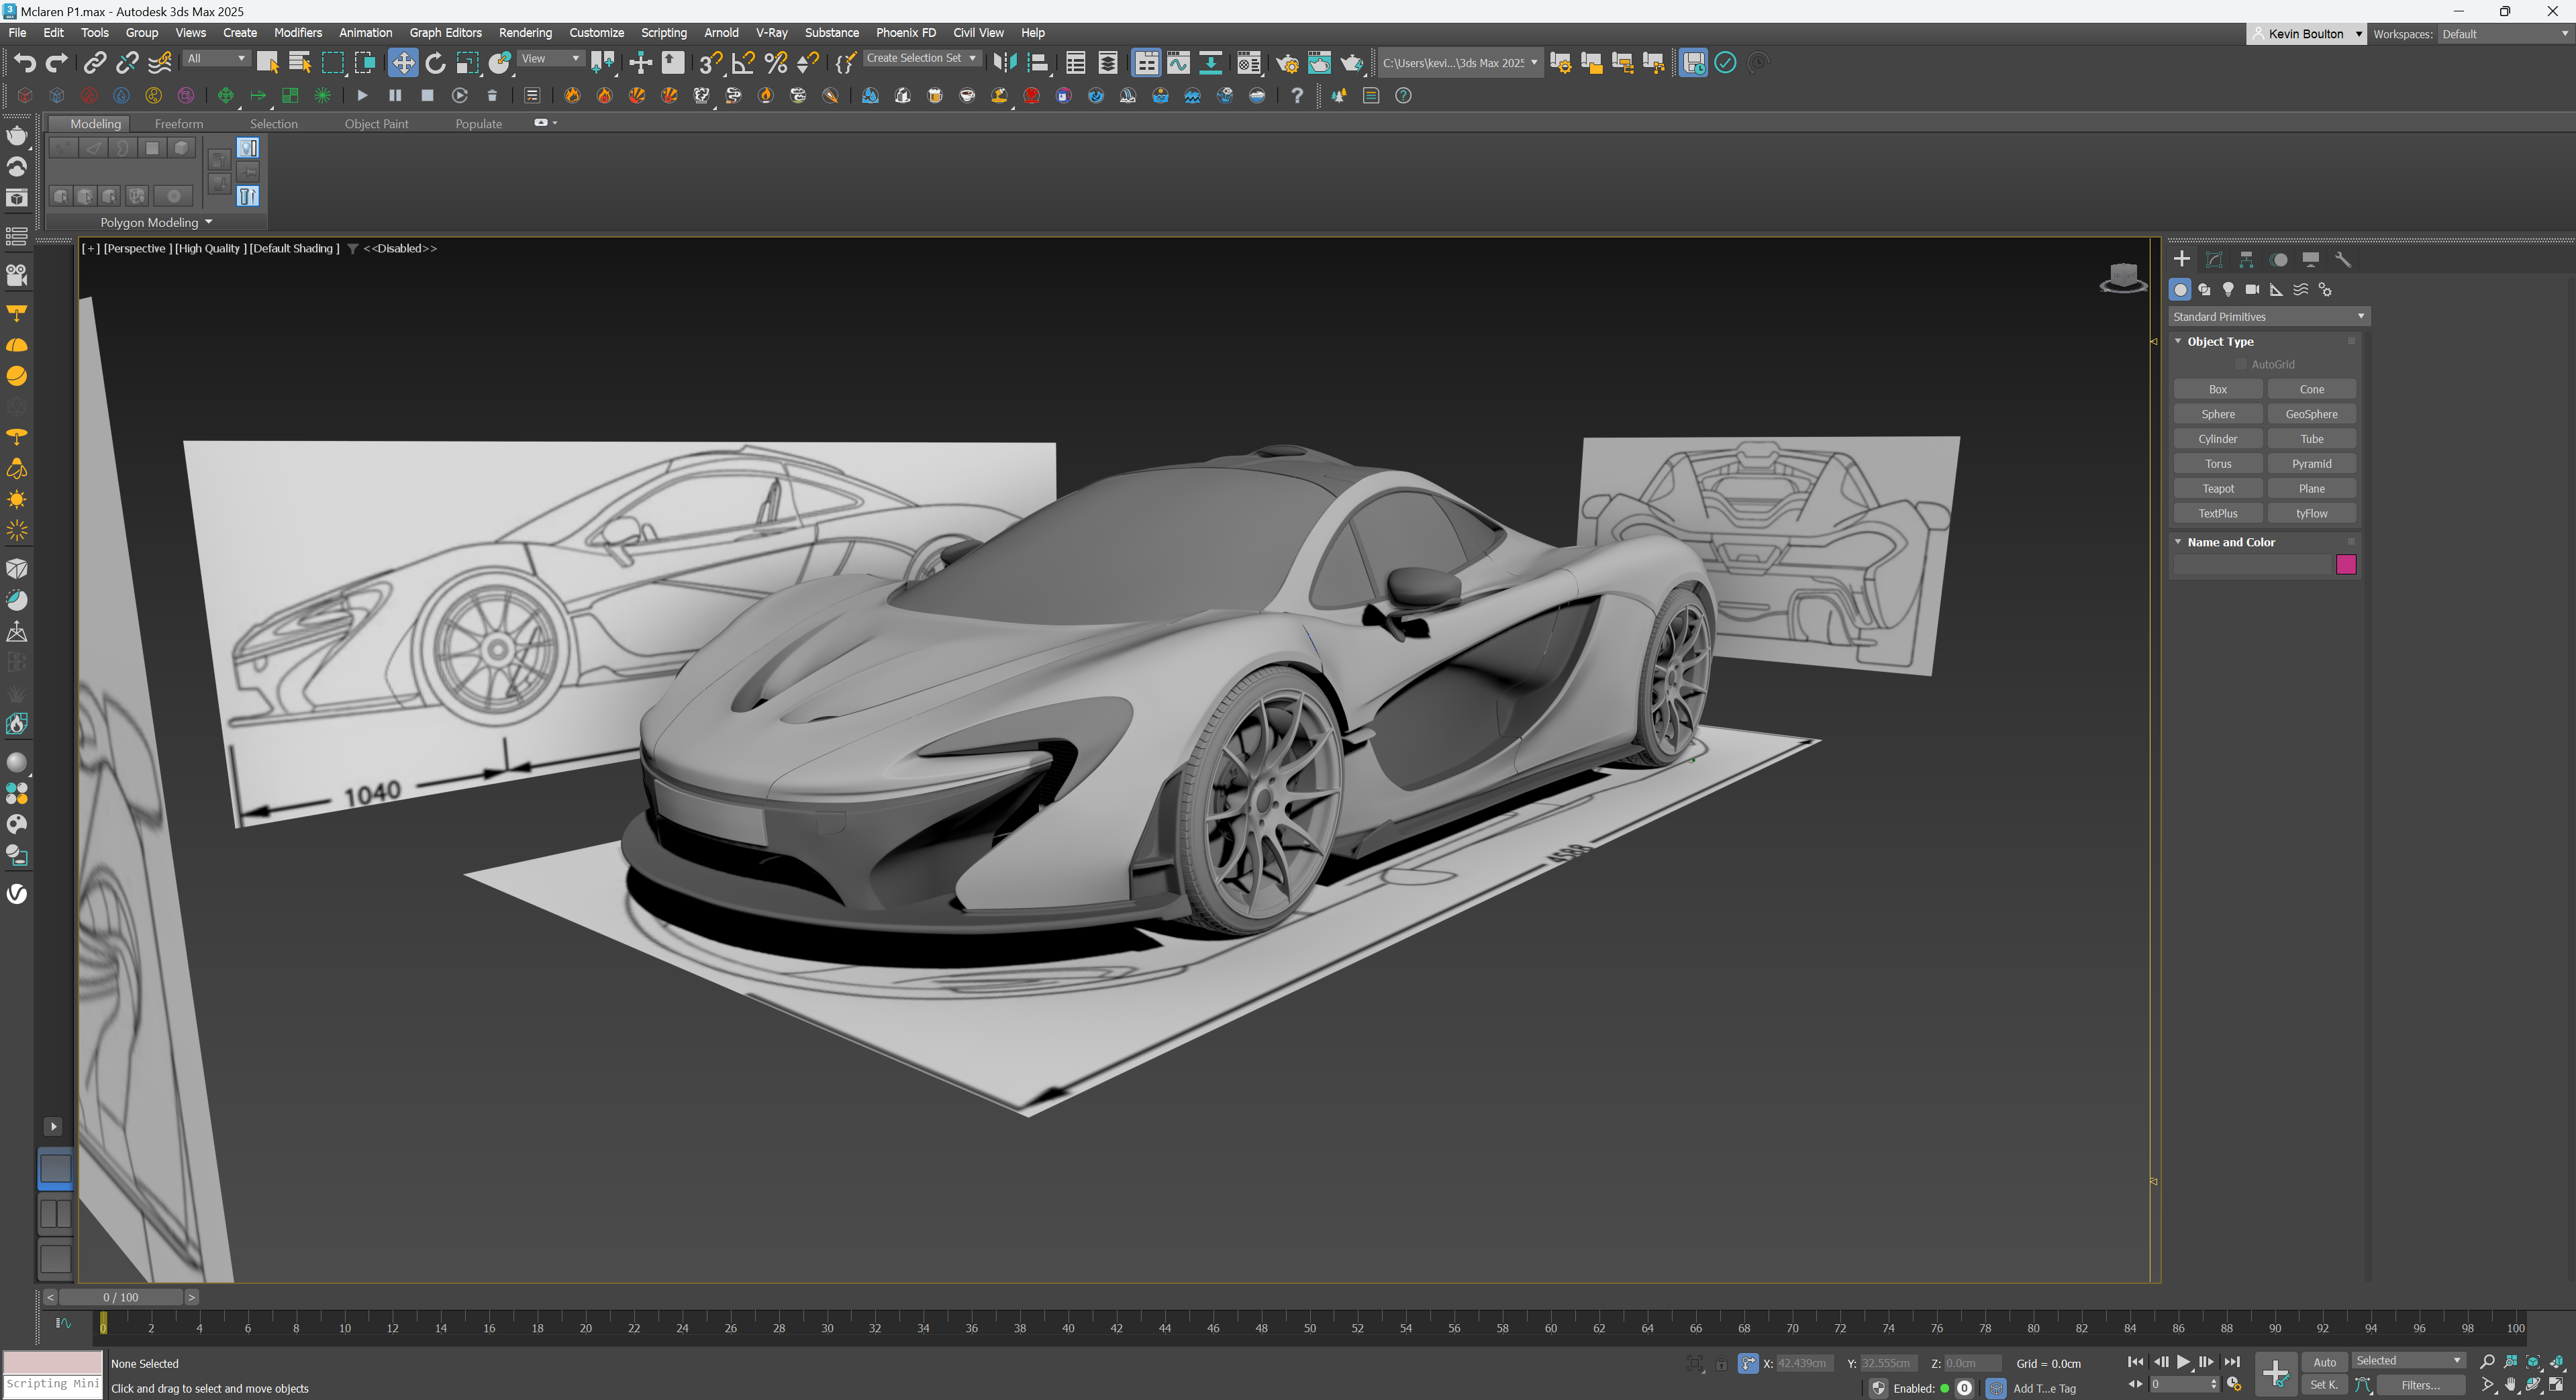This screenshot has height=1400, width=2576.
Task: Open the Modify panel tab
Action: click(2214, 260)
